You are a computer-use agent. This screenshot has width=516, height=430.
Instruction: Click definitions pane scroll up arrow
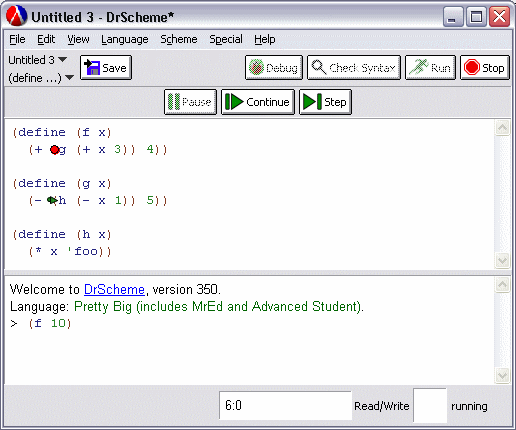502,128
